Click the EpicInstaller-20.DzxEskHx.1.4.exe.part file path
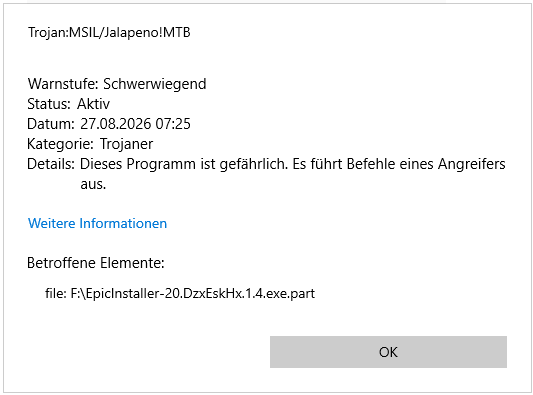This screenshot has width=533, height=395. pyautogui.click(x=193, y=293)
